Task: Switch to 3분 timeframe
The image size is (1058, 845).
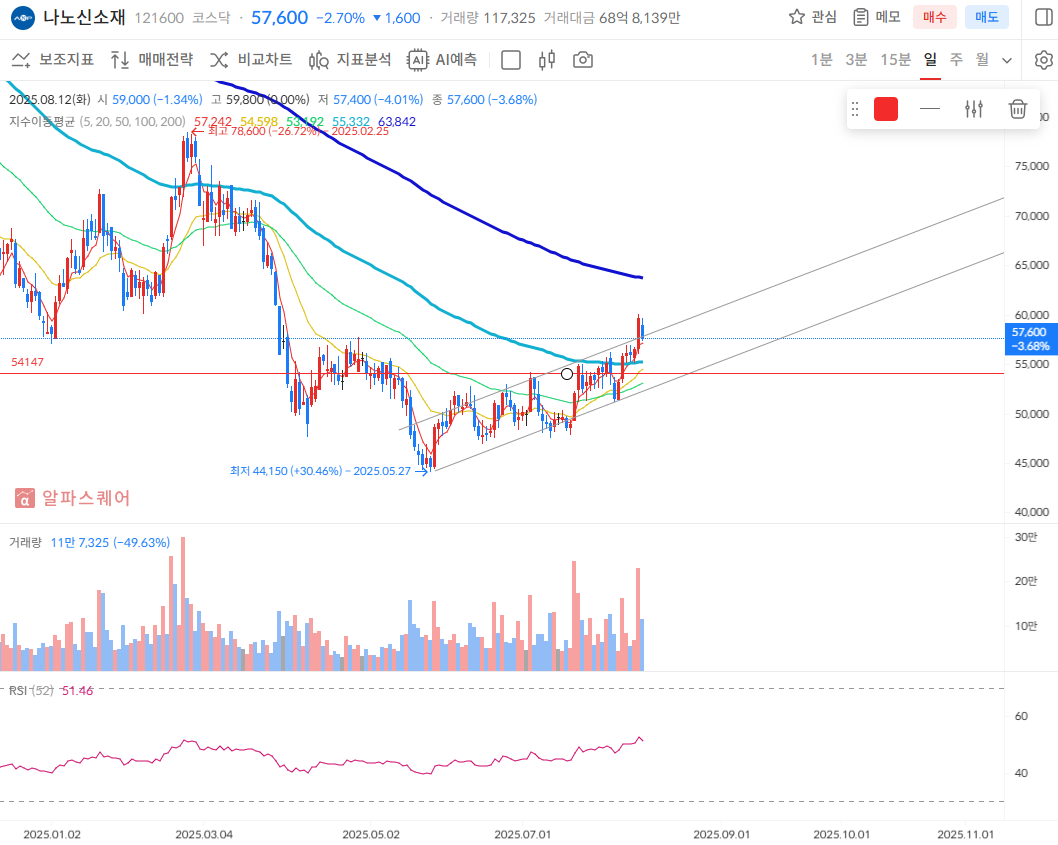Action: 856,60
